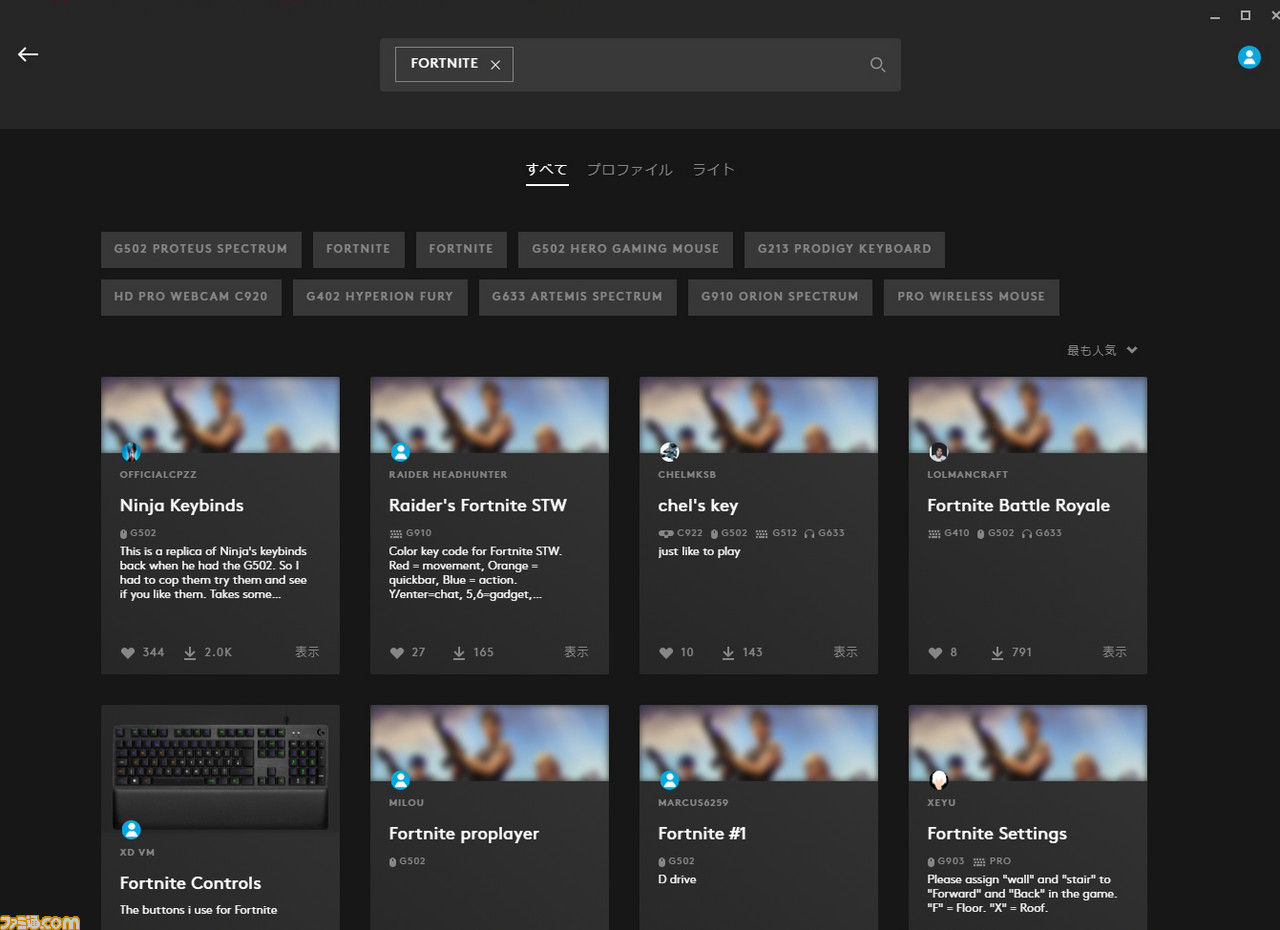Click CHELMKSB author avatar
Screen dimensions: 1280x930
click(x=669, y=452)
